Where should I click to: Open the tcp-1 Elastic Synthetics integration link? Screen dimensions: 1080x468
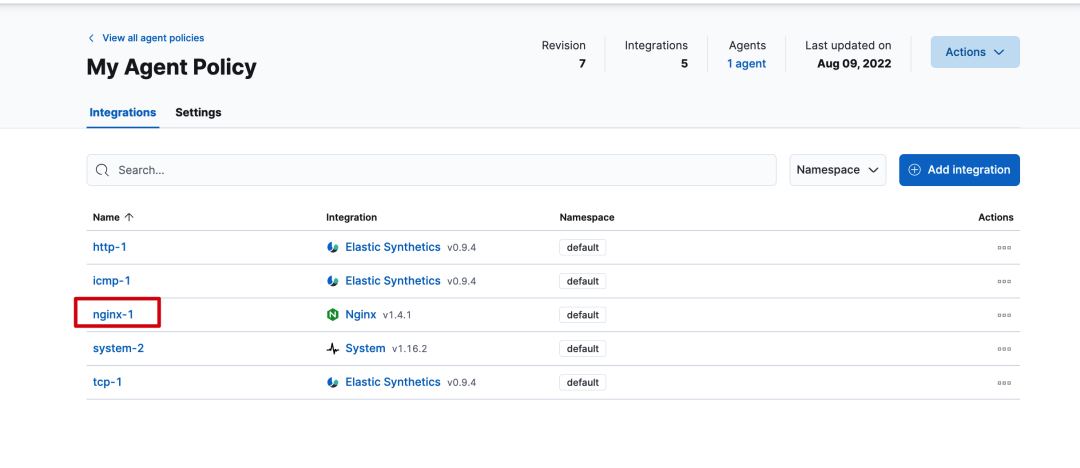coord(392,382)
